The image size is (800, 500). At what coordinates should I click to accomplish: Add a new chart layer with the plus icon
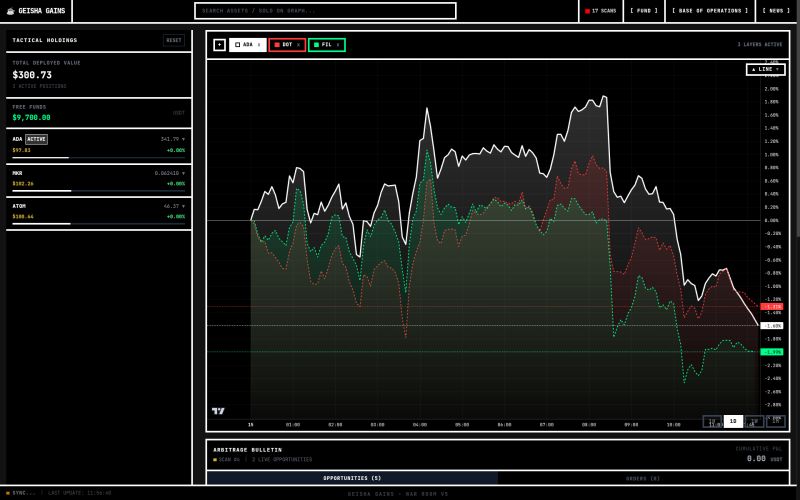(x=219, y=45)
